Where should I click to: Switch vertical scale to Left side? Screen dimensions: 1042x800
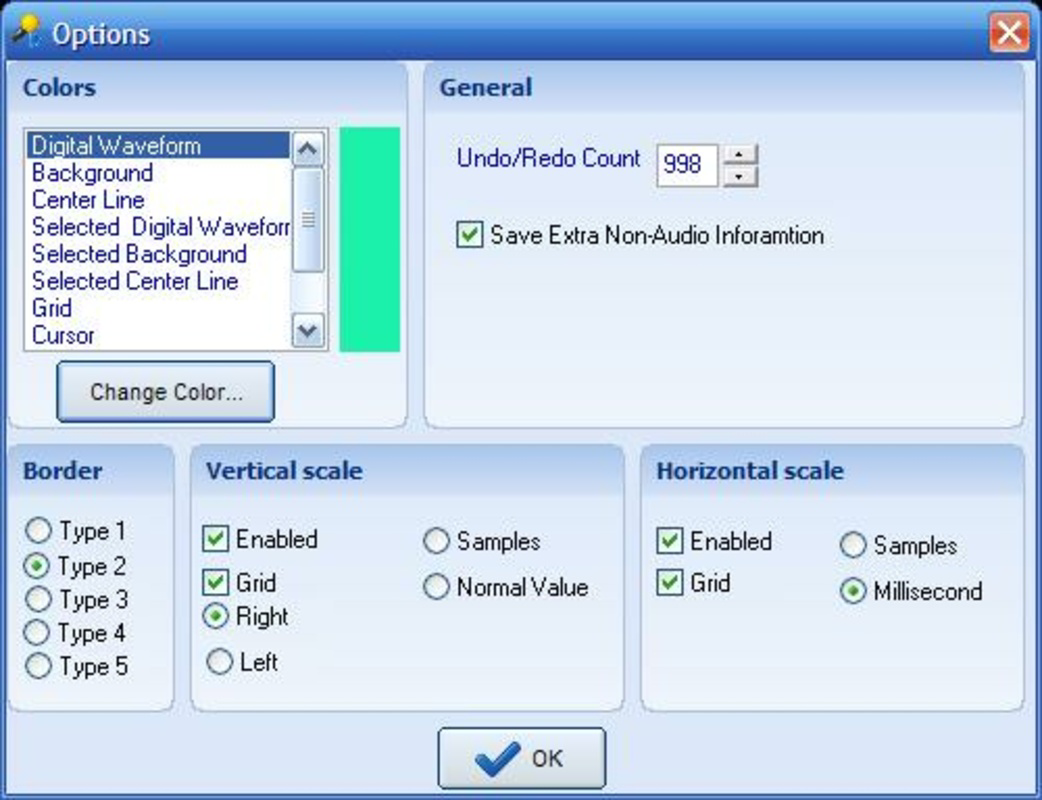coord(218,662)
